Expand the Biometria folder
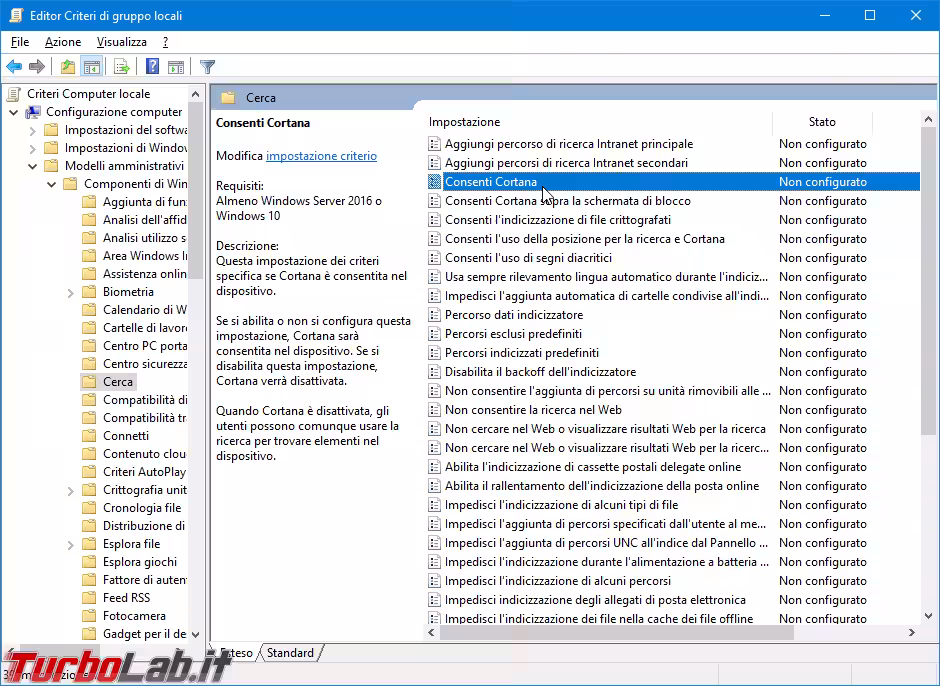Screen dimensions: 940x686 [70, 292]
